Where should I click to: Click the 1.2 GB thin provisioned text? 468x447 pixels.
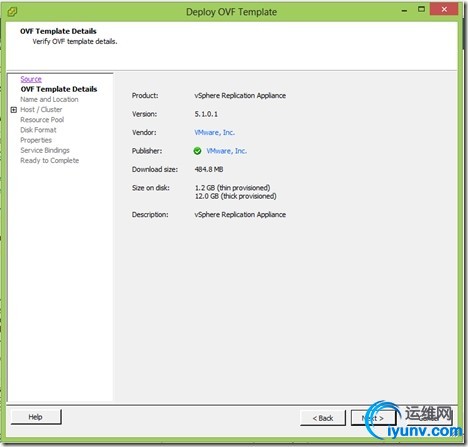click(233, 188)
